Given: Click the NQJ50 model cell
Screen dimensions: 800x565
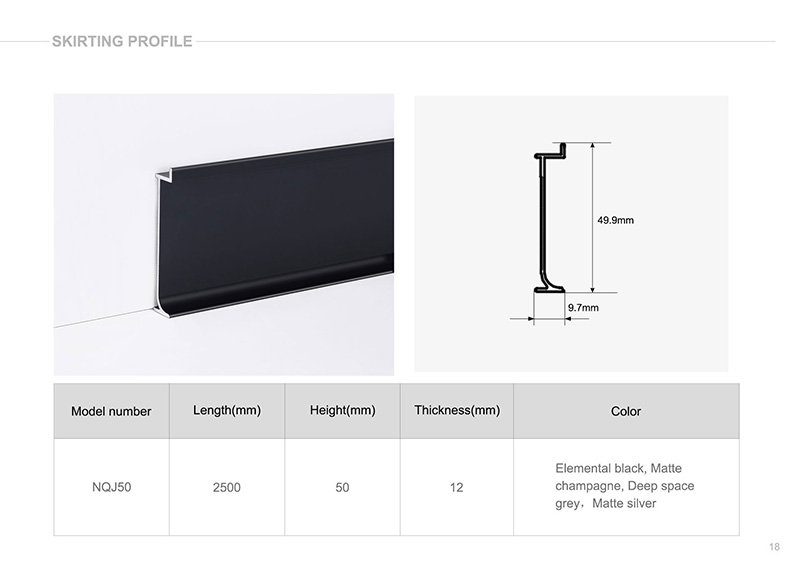Looking at the screenshot, I should click(111, 487).
